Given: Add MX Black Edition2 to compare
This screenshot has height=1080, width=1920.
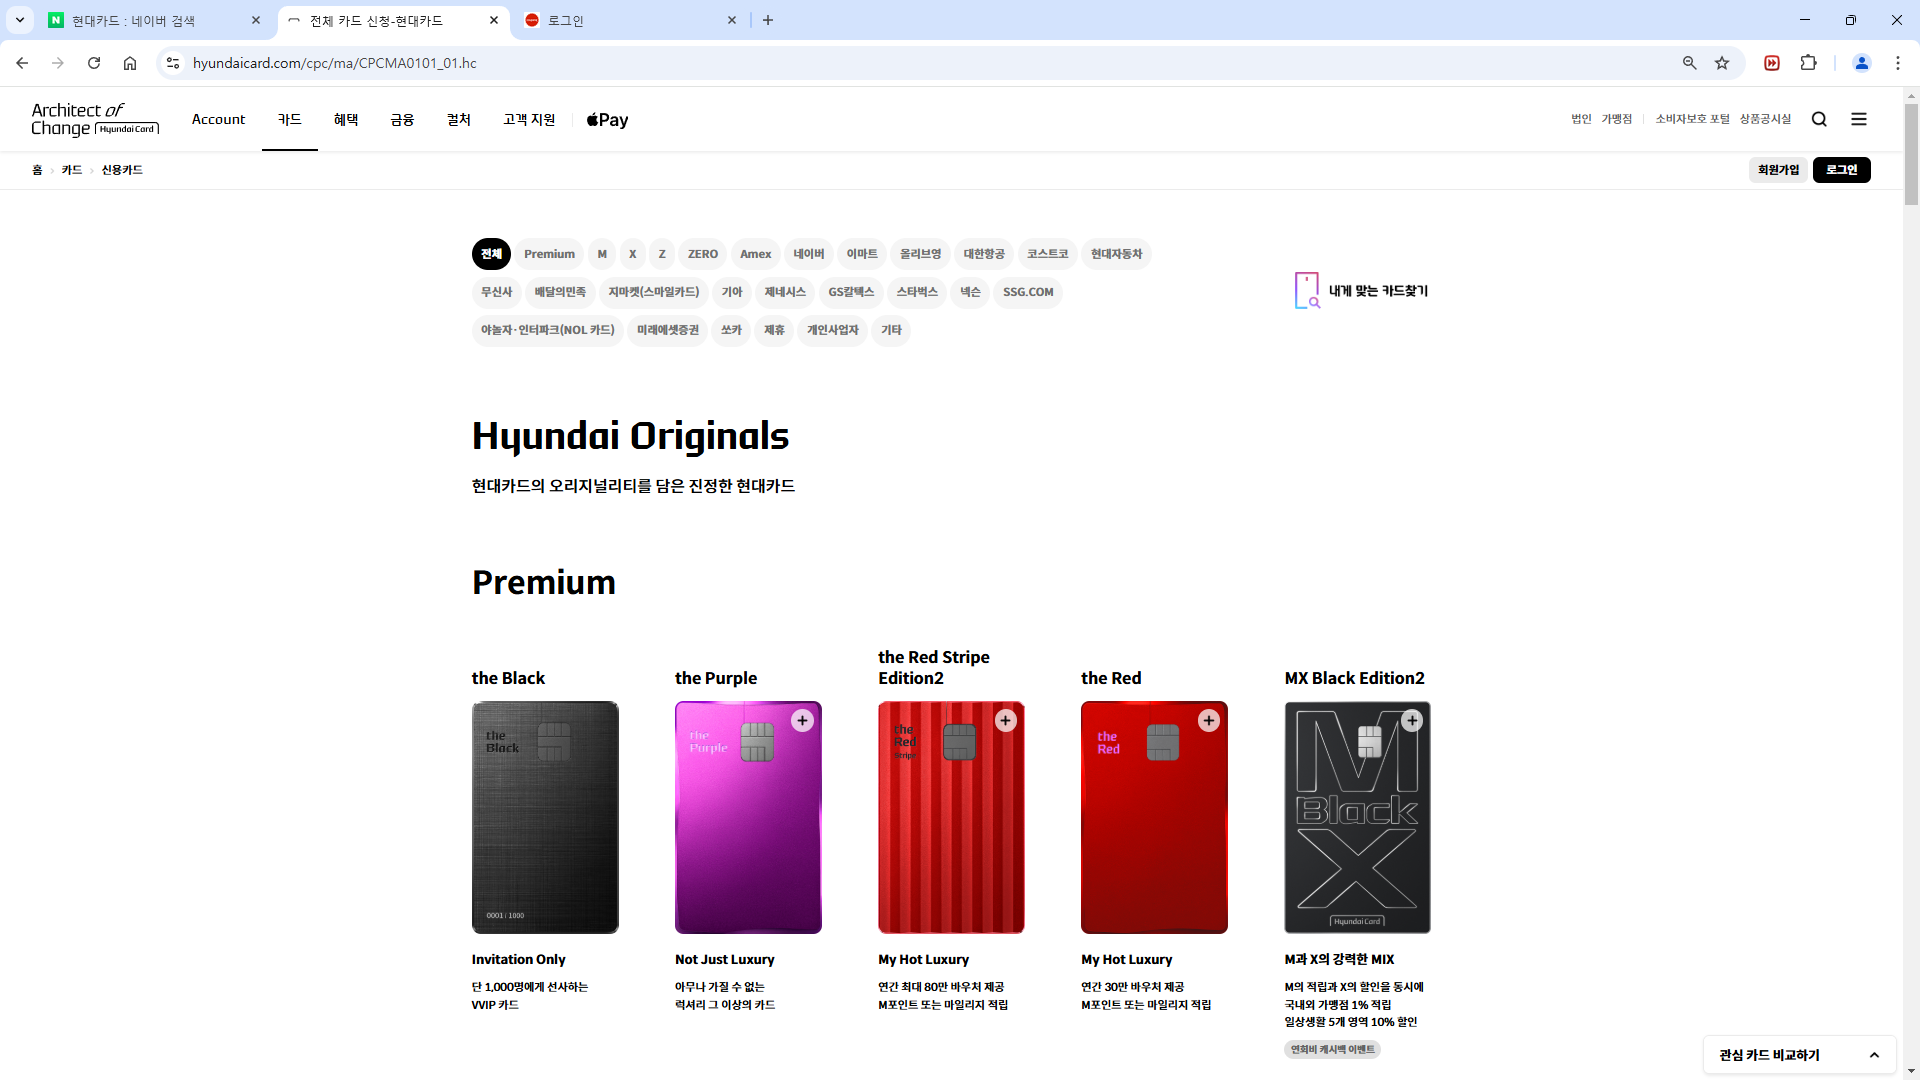Looking at the screenshot, I should tap(1412, 721).
